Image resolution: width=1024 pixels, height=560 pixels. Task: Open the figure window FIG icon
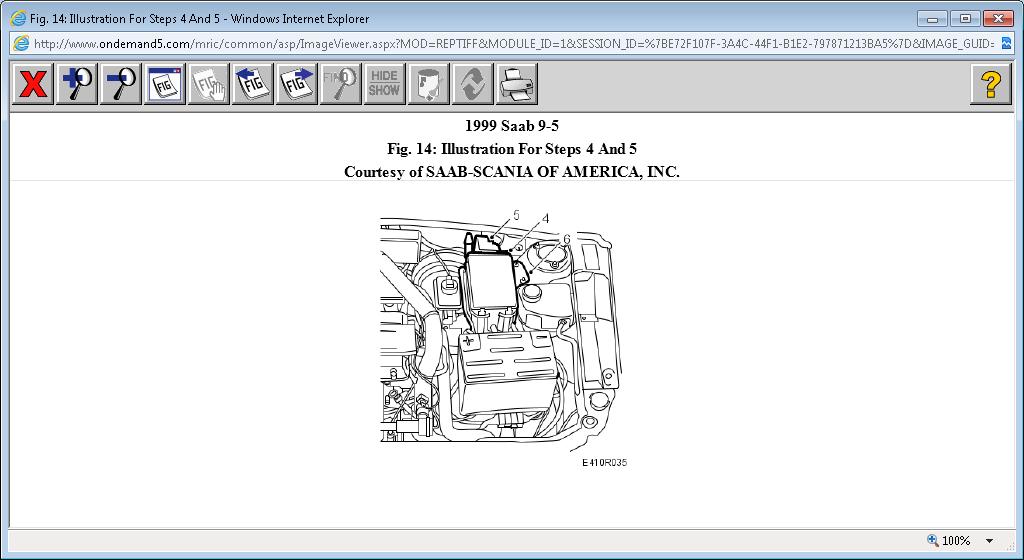click(165, 84)
